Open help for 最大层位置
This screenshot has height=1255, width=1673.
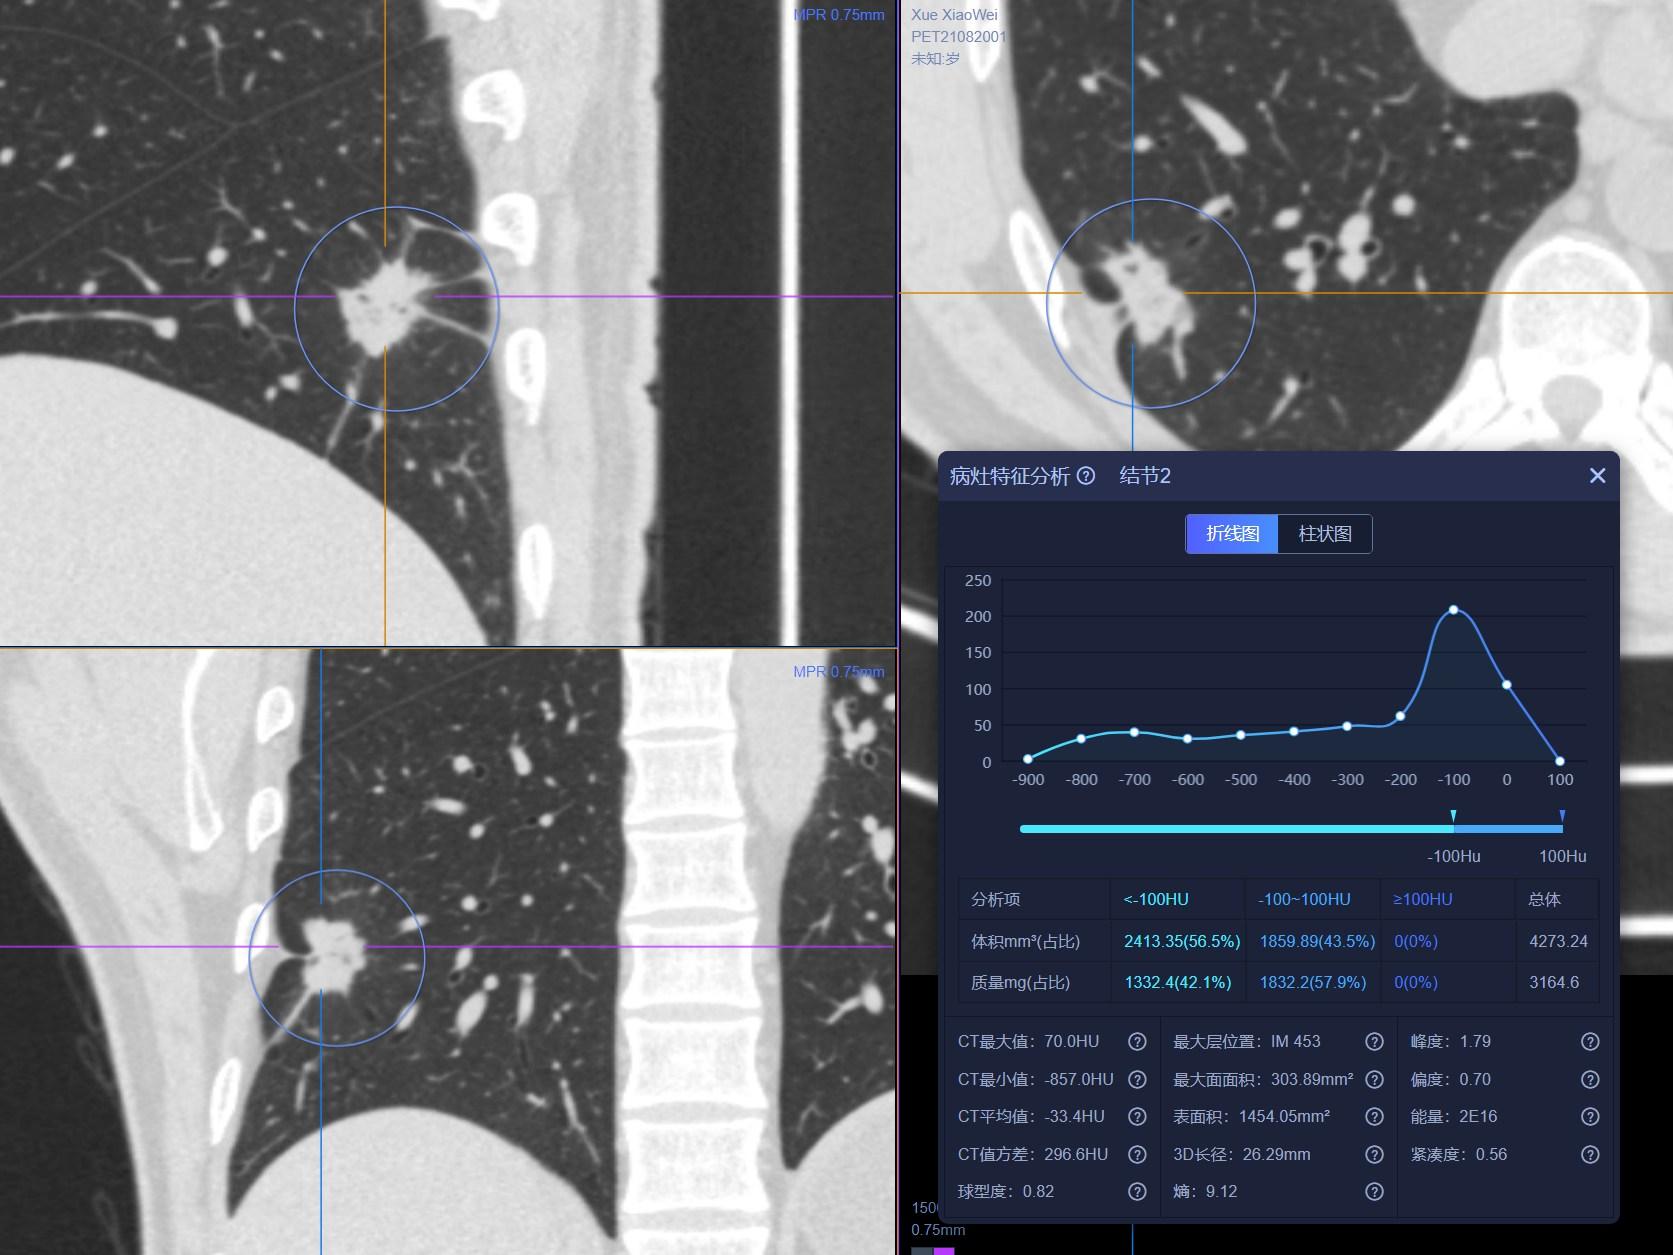click(1374, 1042)
